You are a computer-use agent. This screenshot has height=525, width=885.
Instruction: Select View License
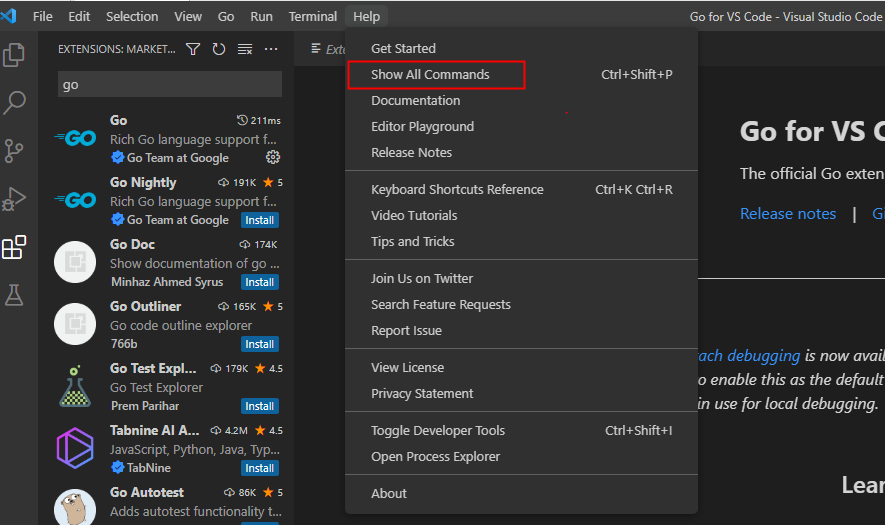click(x=522, y=368)
